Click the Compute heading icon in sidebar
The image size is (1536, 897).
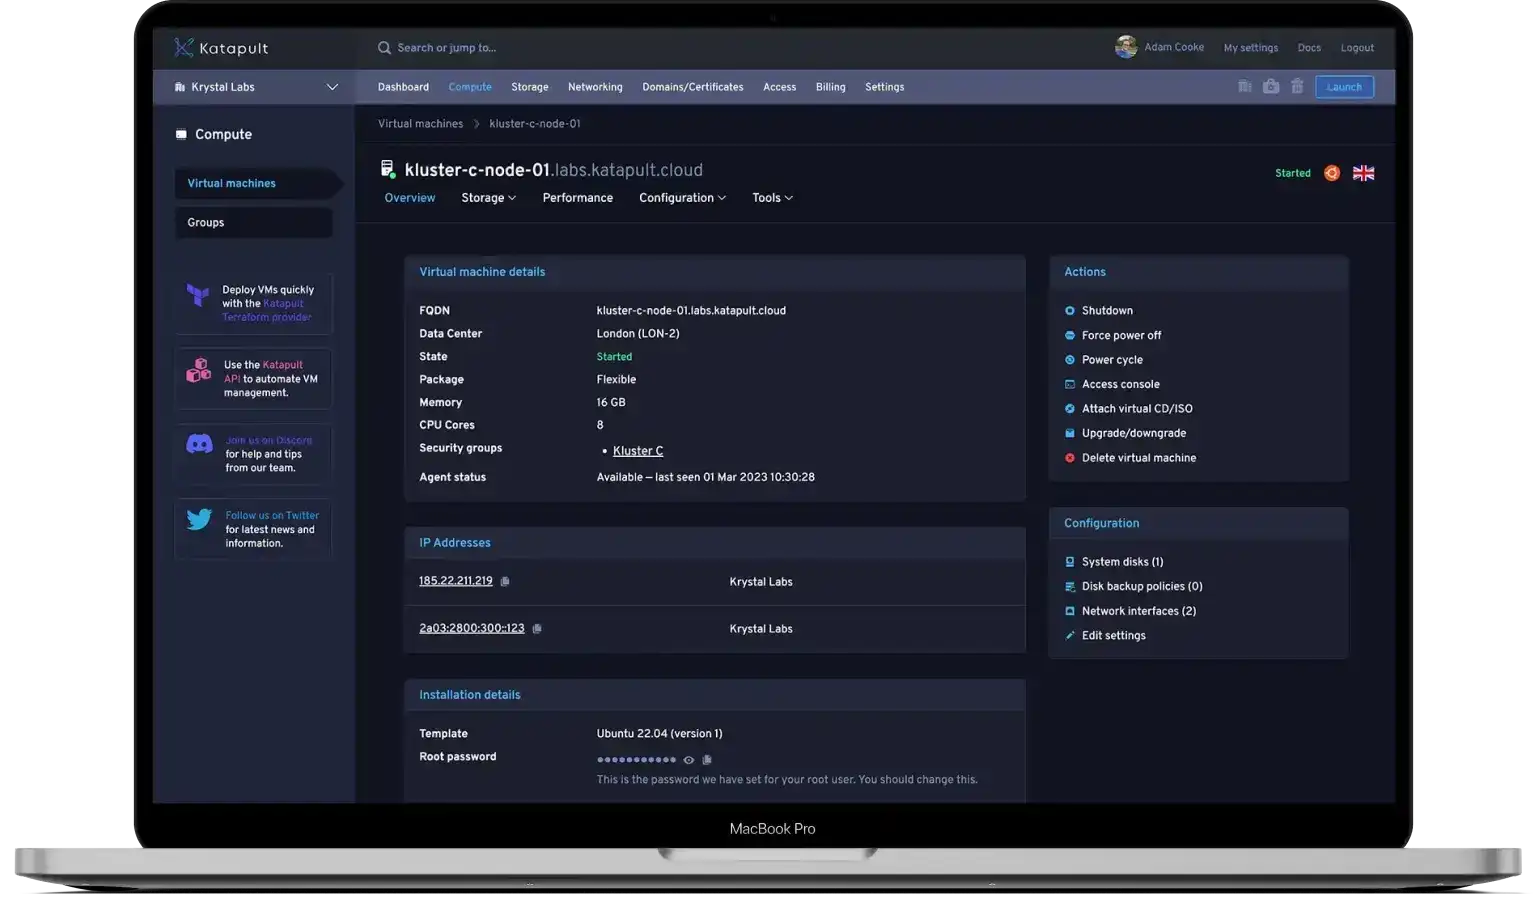point(181,134)
